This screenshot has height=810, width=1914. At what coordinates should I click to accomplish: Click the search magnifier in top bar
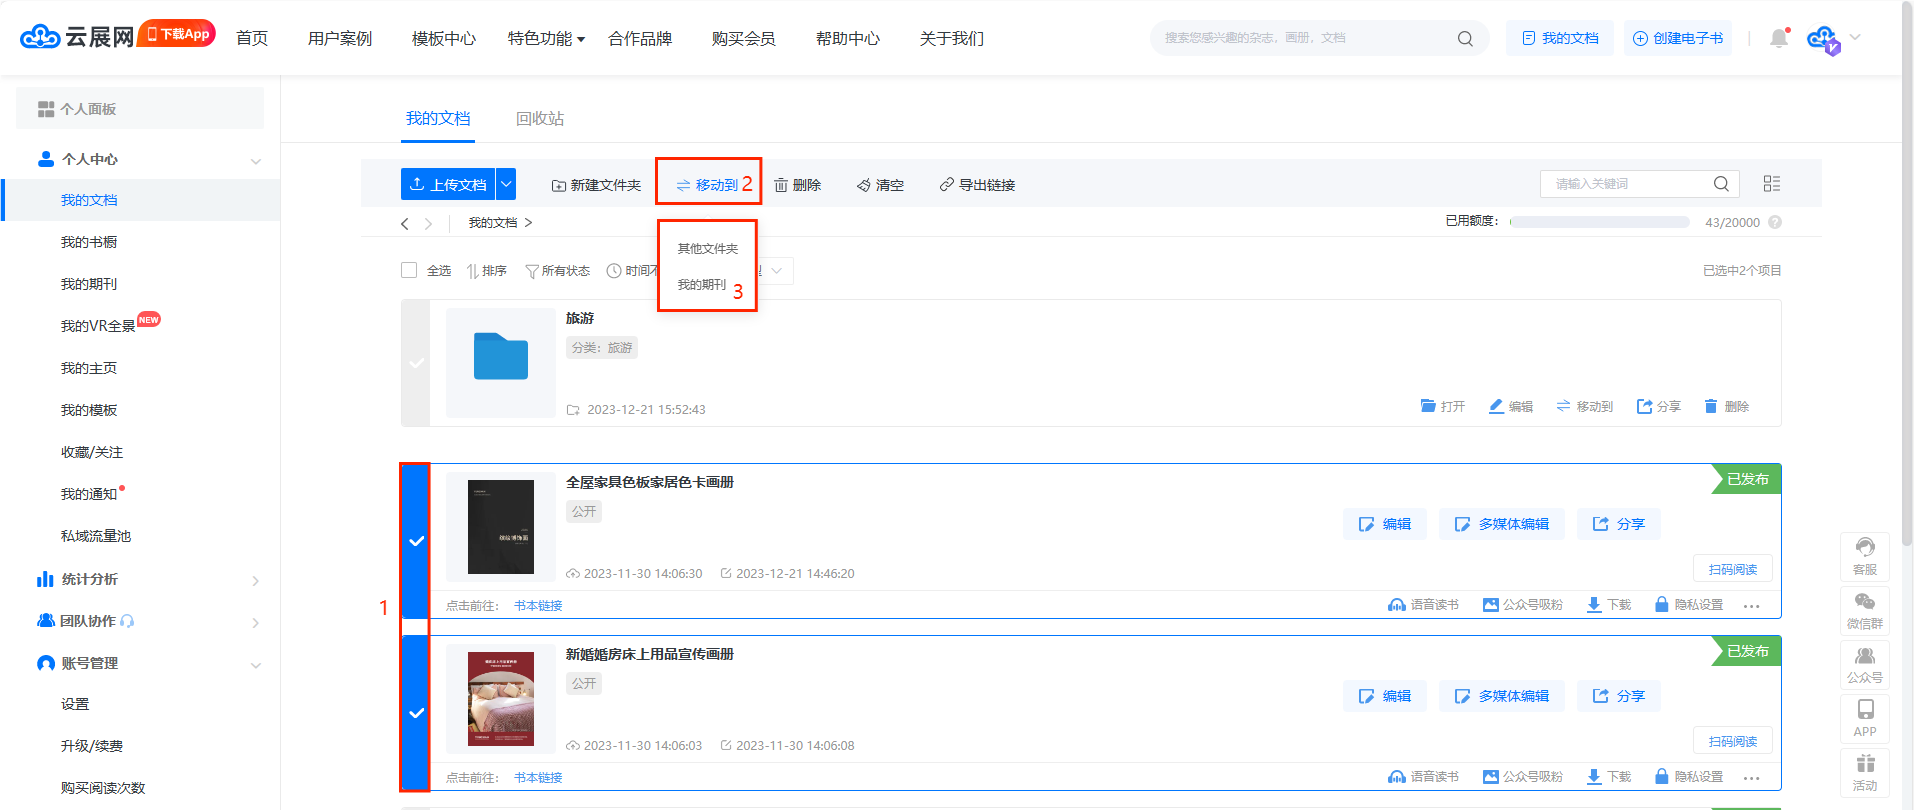pos(1465,39)
